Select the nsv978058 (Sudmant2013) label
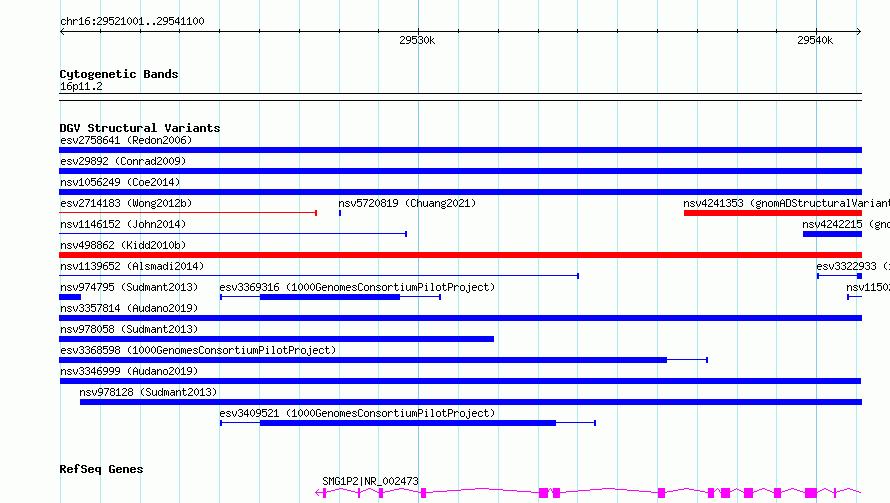This screenshot has height=503, width=890. pyautogui.click(x=129, y=329)
